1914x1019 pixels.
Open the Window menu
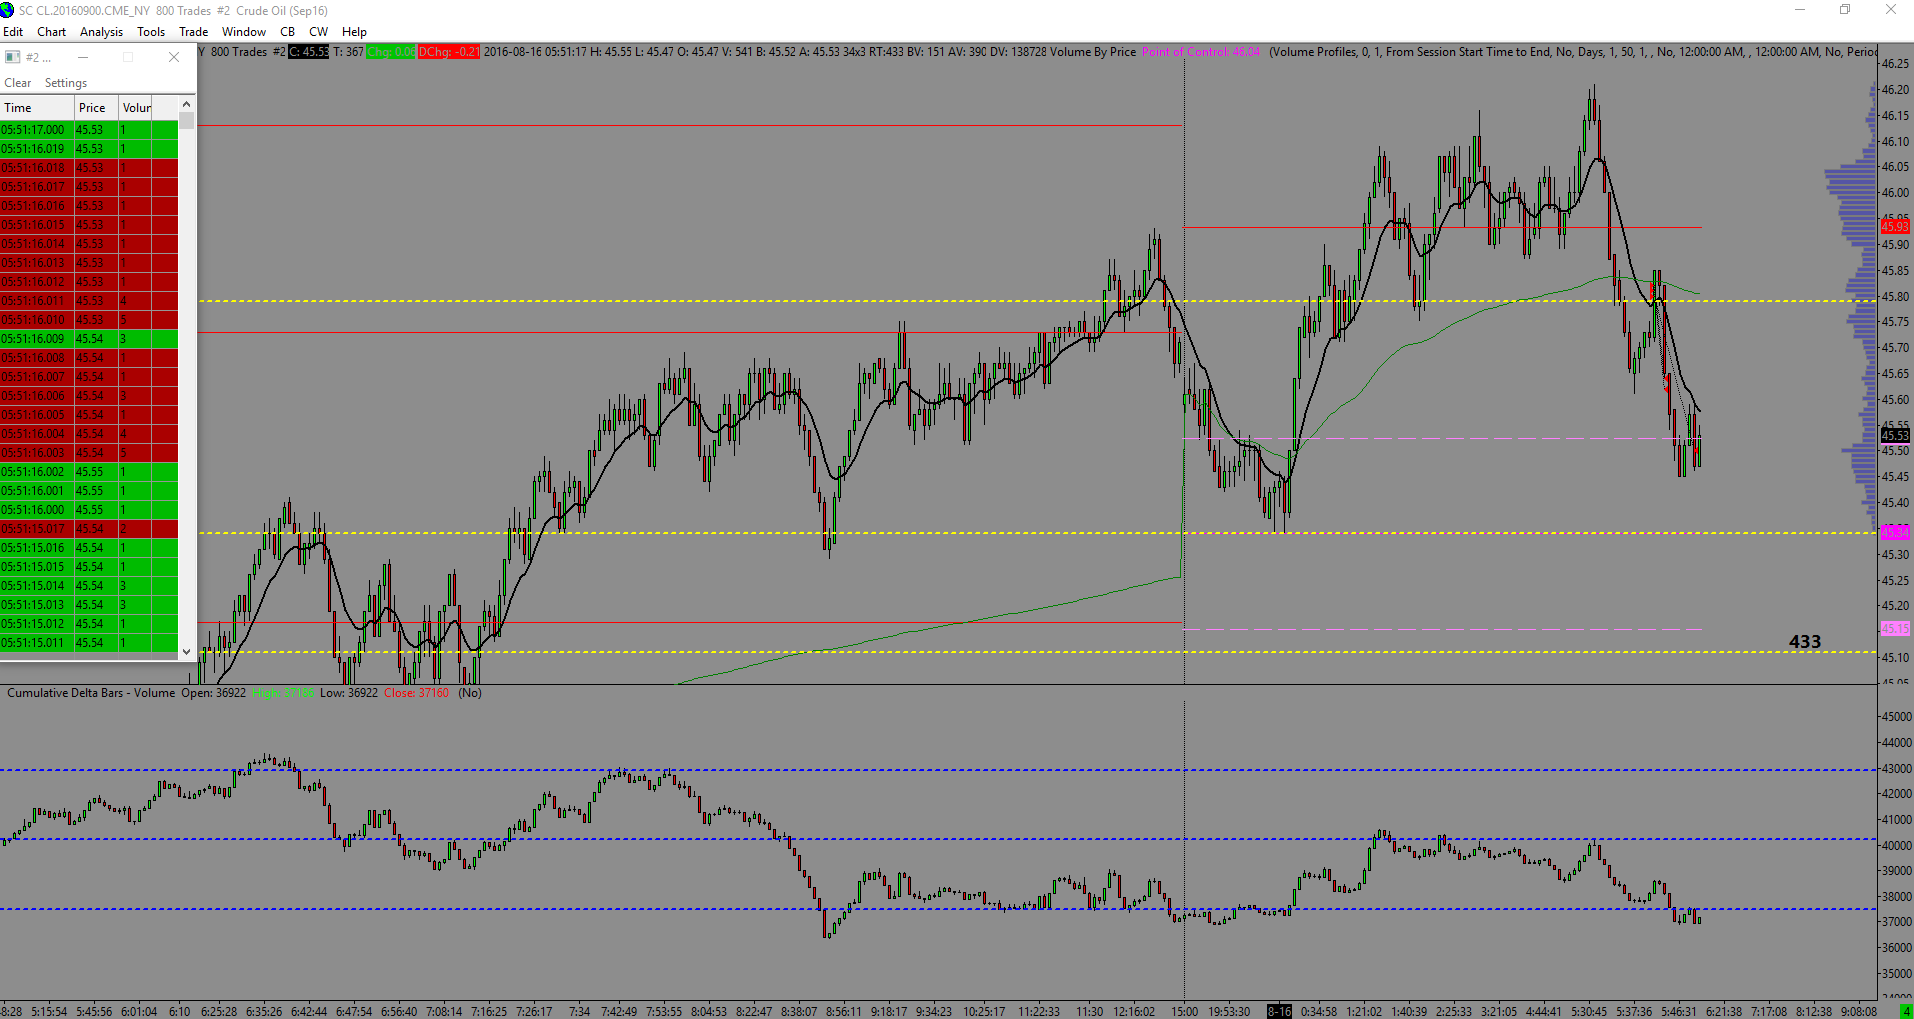point(244,32)
